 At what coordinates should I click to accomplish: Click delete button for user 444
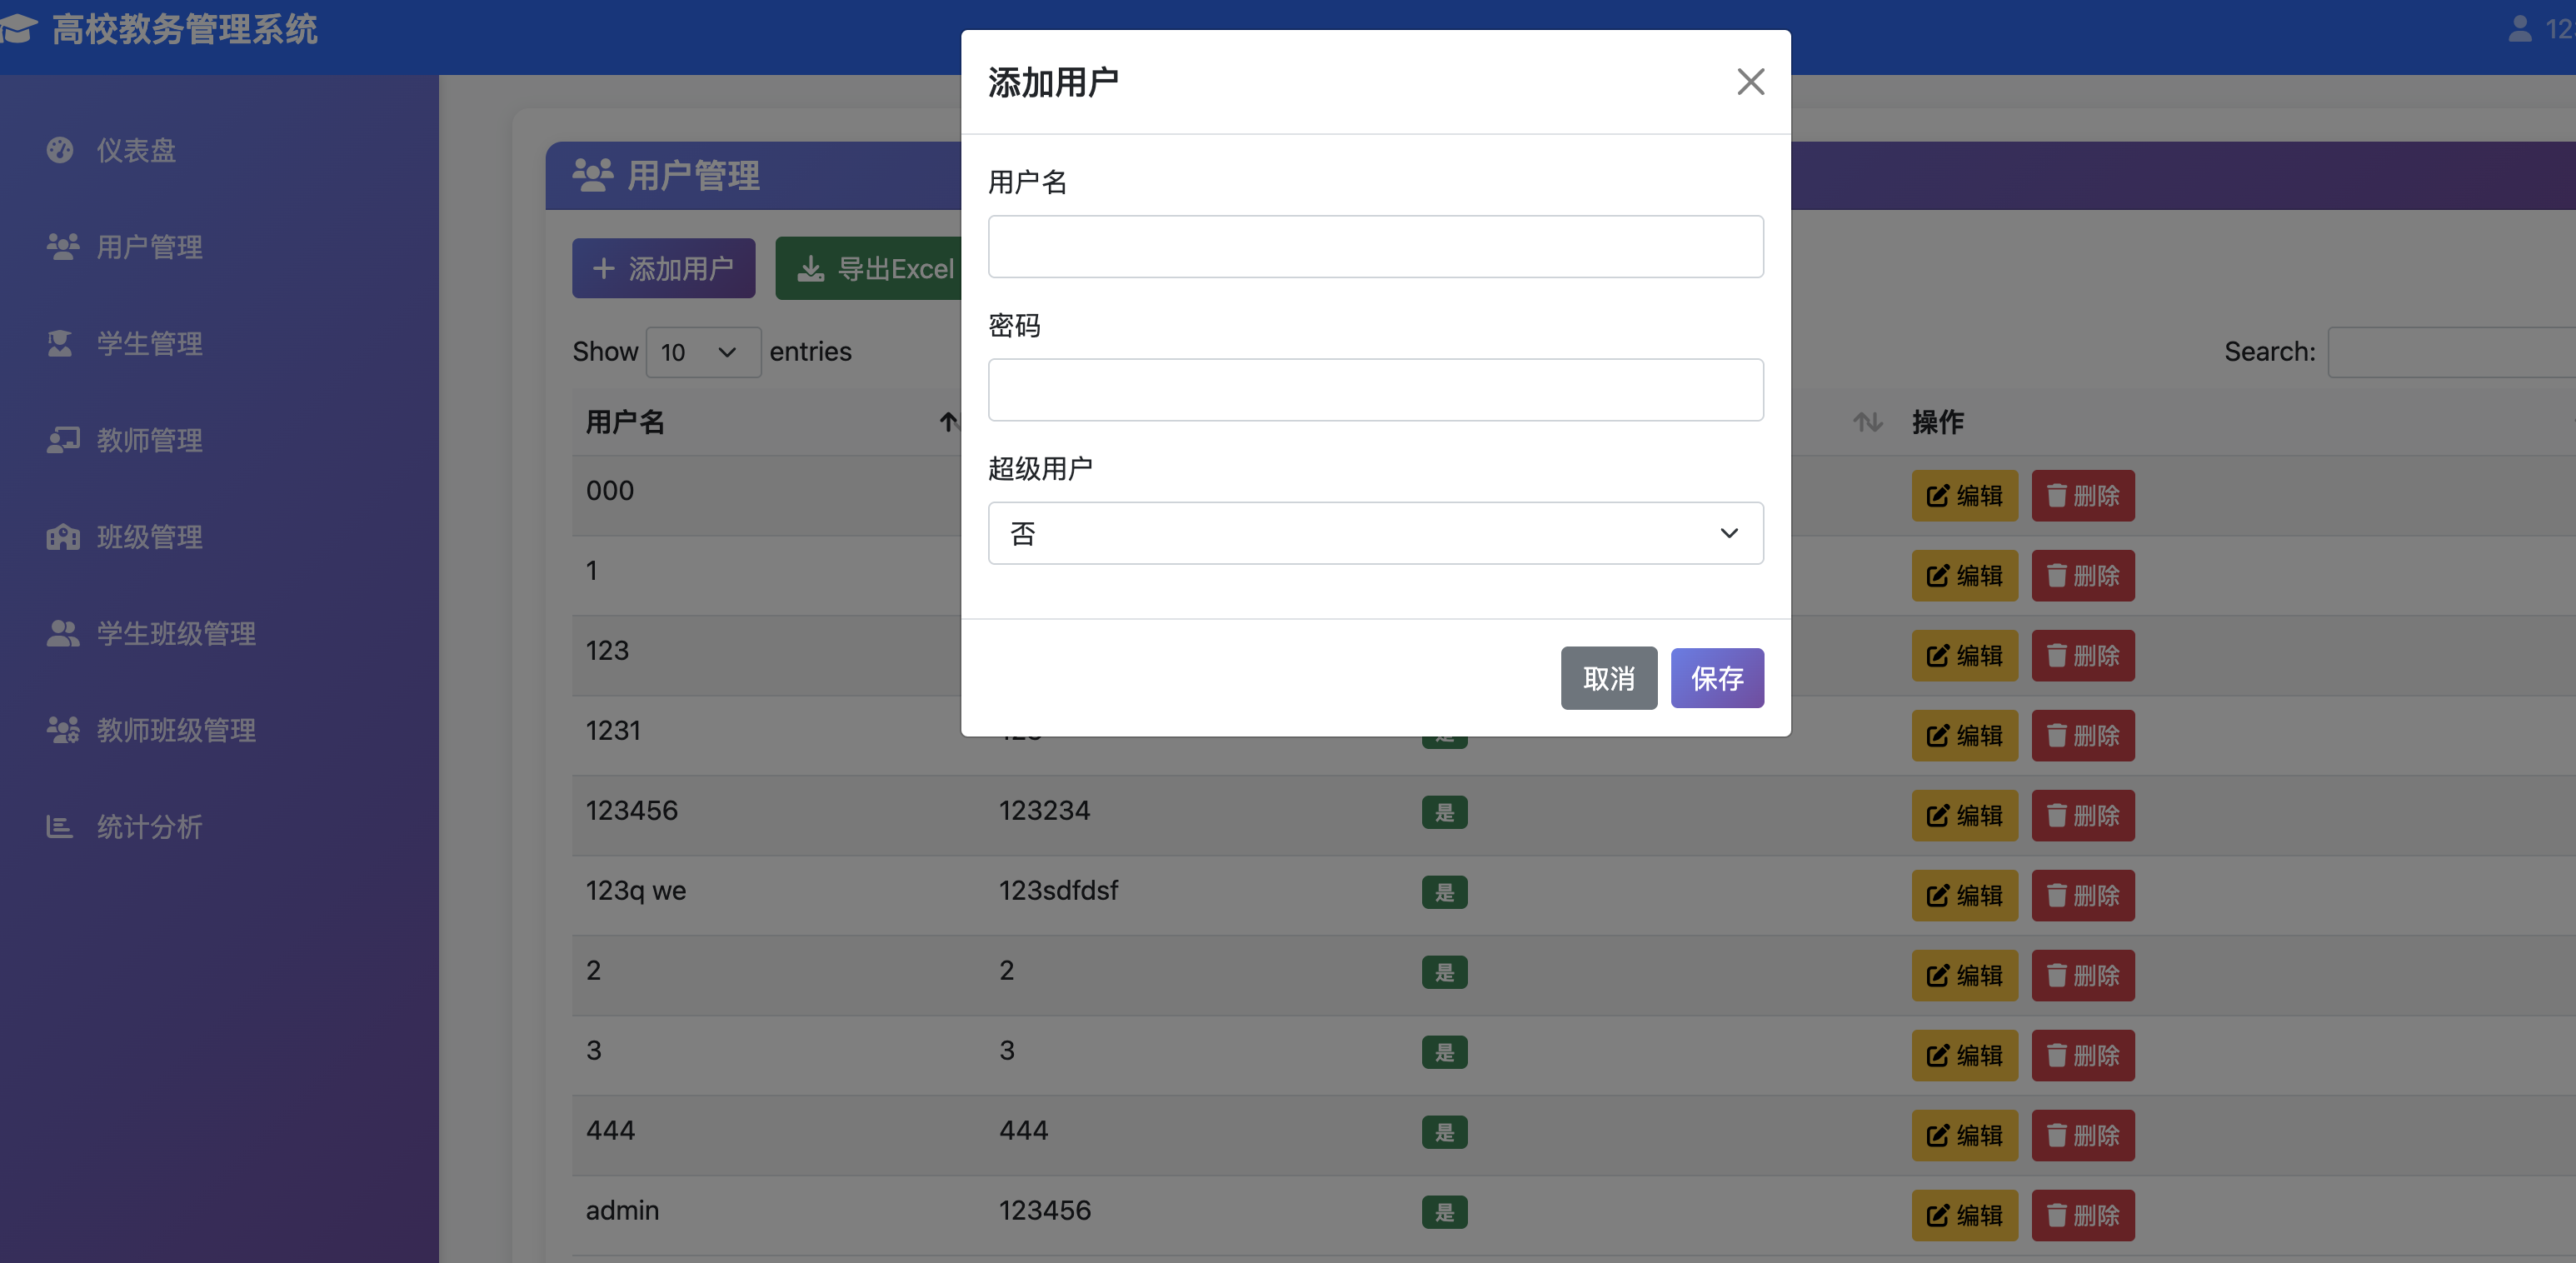pos(2082,1135)
